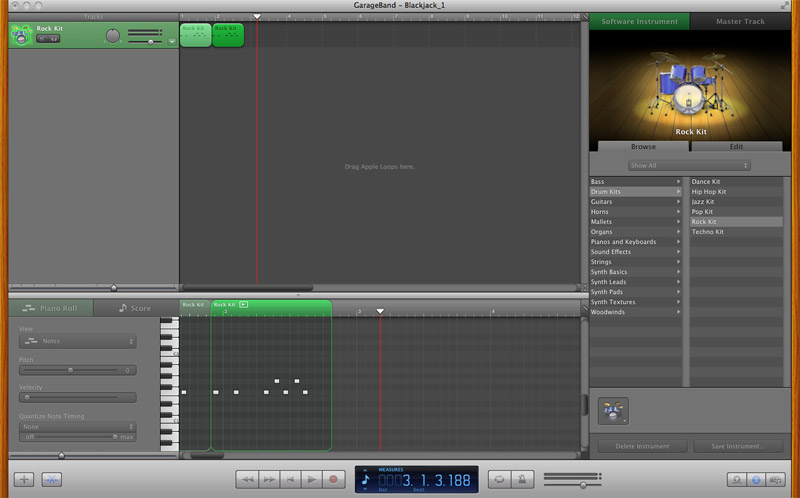Toggle the track info button
800x498 pixels.
point(756,480)
